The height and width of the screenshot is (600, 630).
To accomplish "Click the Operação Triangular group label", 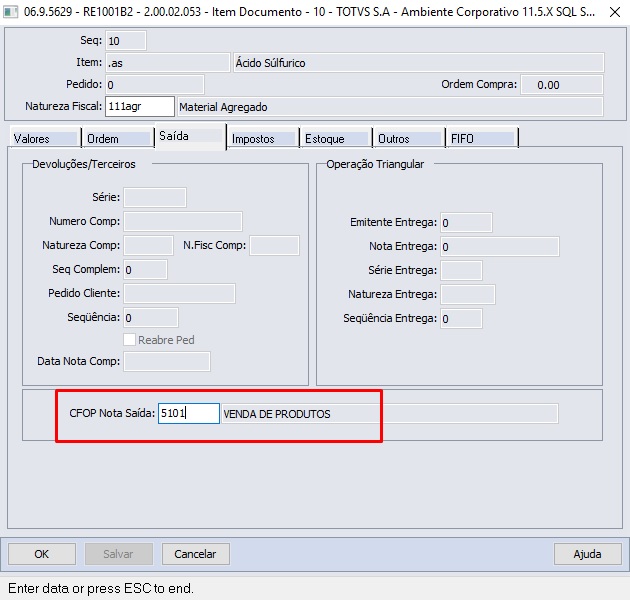I will click(375, 164).
